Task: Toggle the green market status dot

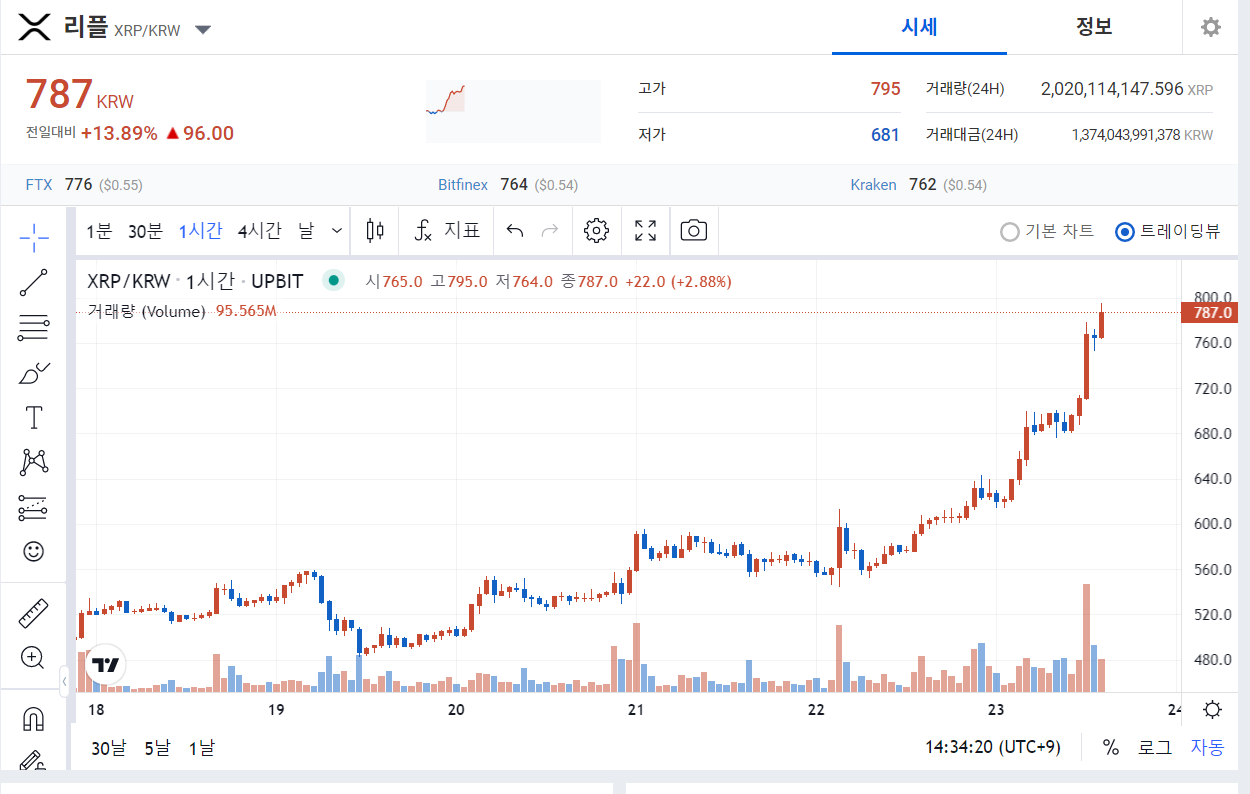Action: coord(333,281)
